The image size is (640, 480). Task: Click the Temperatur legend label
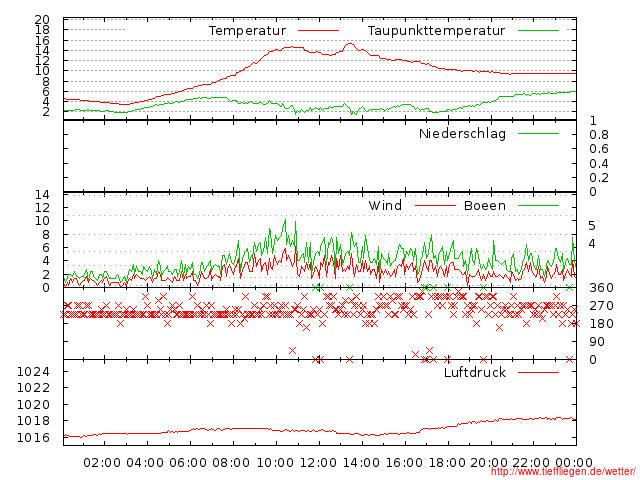(x=247, y=31)
